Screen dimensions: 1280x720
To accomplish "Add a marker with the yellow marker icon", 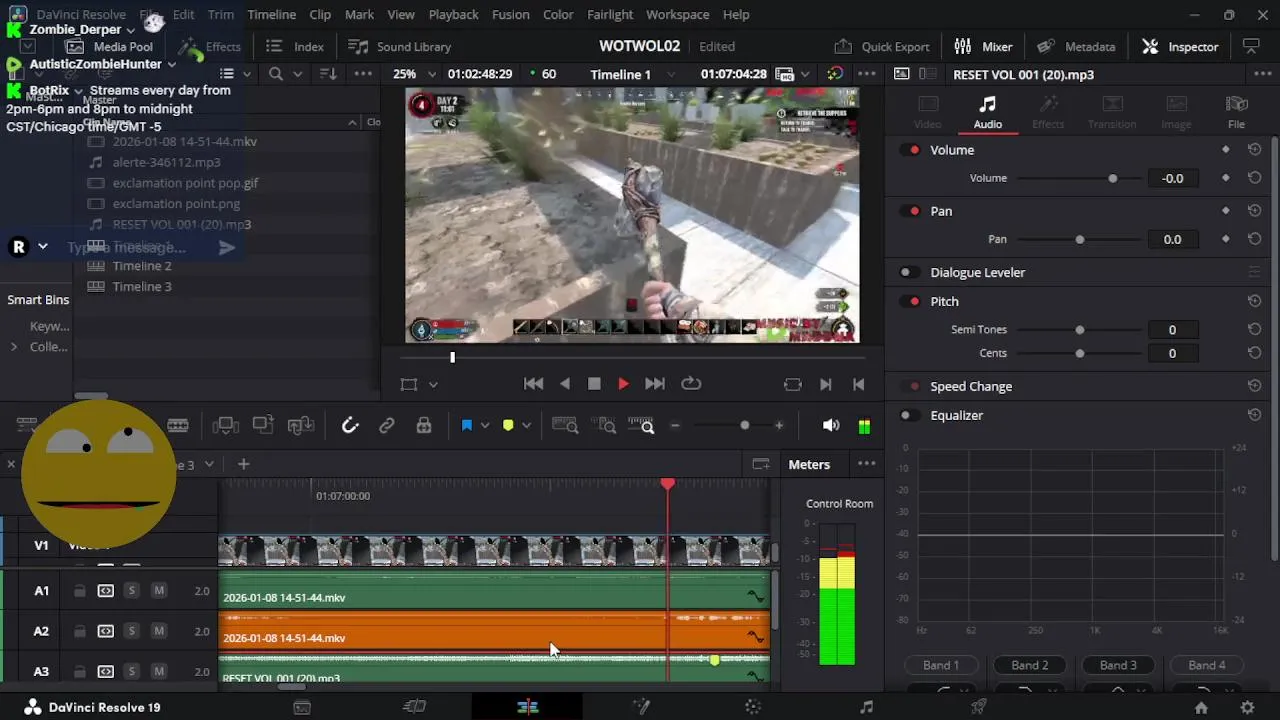I will click(508, 426).
